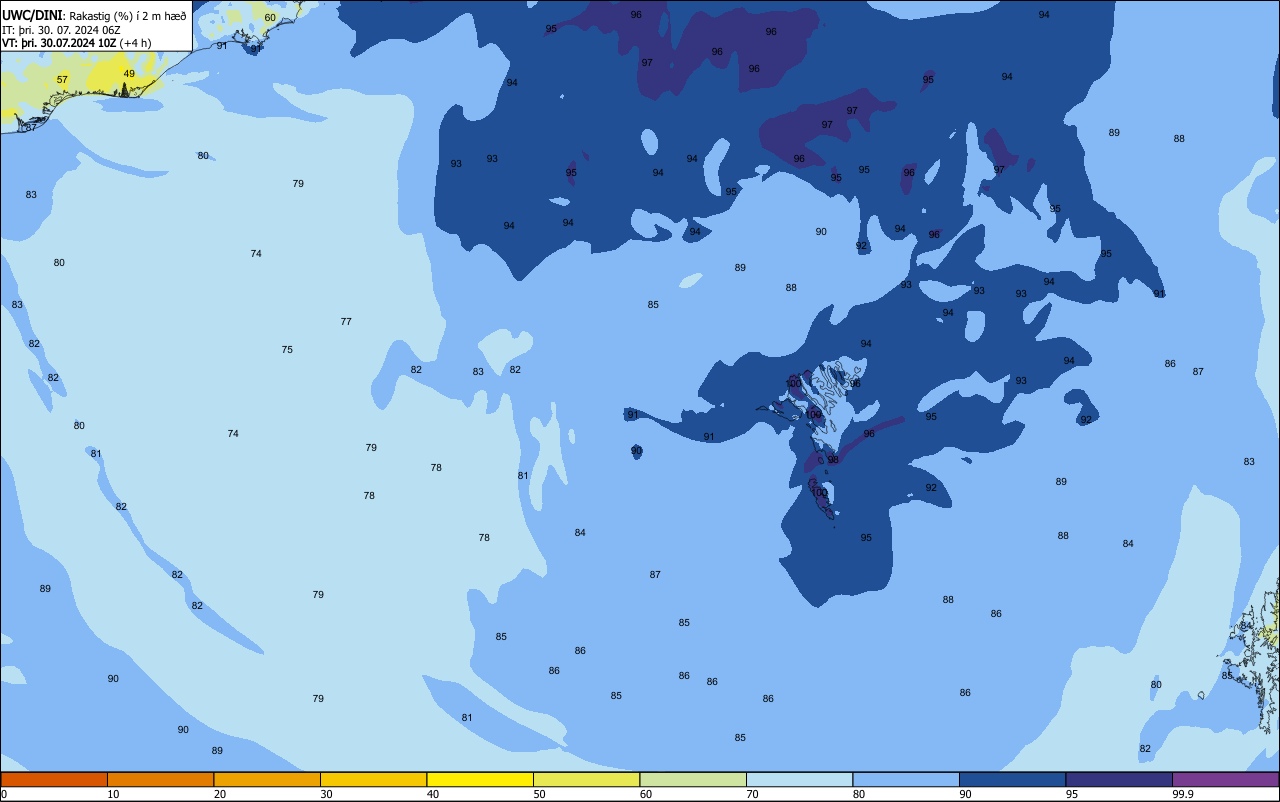Click the '98' humidity value near the islands
Image resolution: width=1280 pixels, height=802 pixels.
(833, 460)
